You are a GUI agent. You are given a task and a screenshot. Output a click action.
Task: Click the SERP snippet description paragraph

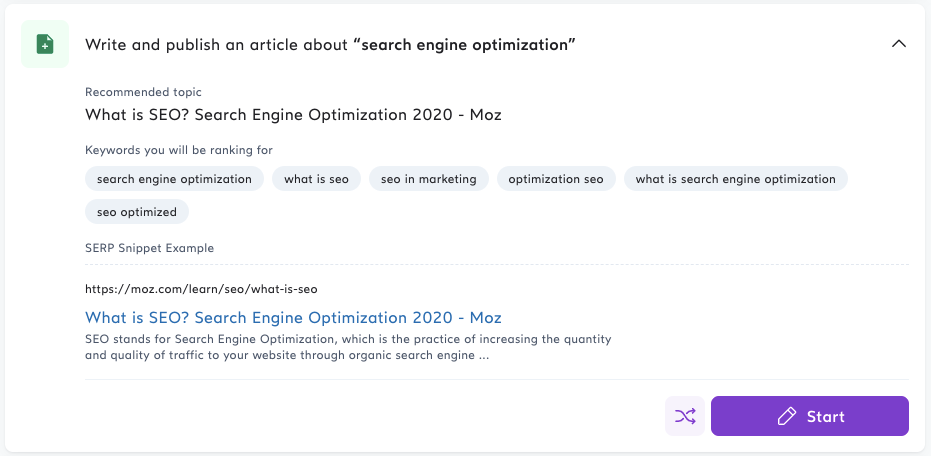[x=348, y=348]
